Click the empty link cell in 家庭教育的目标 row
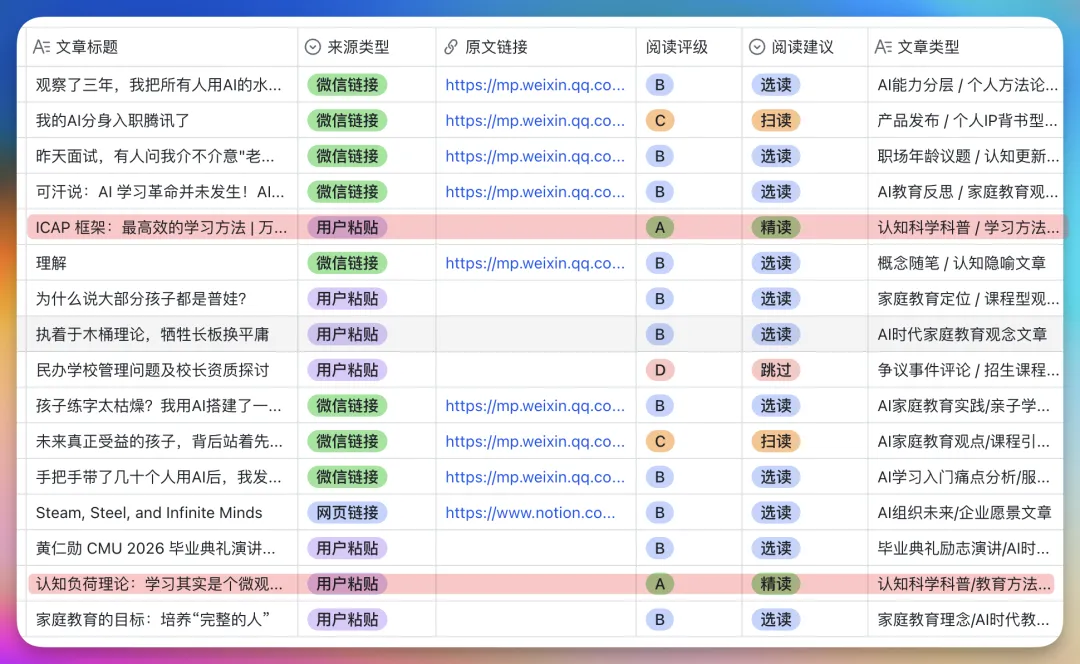Viewport: 1080px width, 664px height. pyautogui.click(x=536, y=619)
